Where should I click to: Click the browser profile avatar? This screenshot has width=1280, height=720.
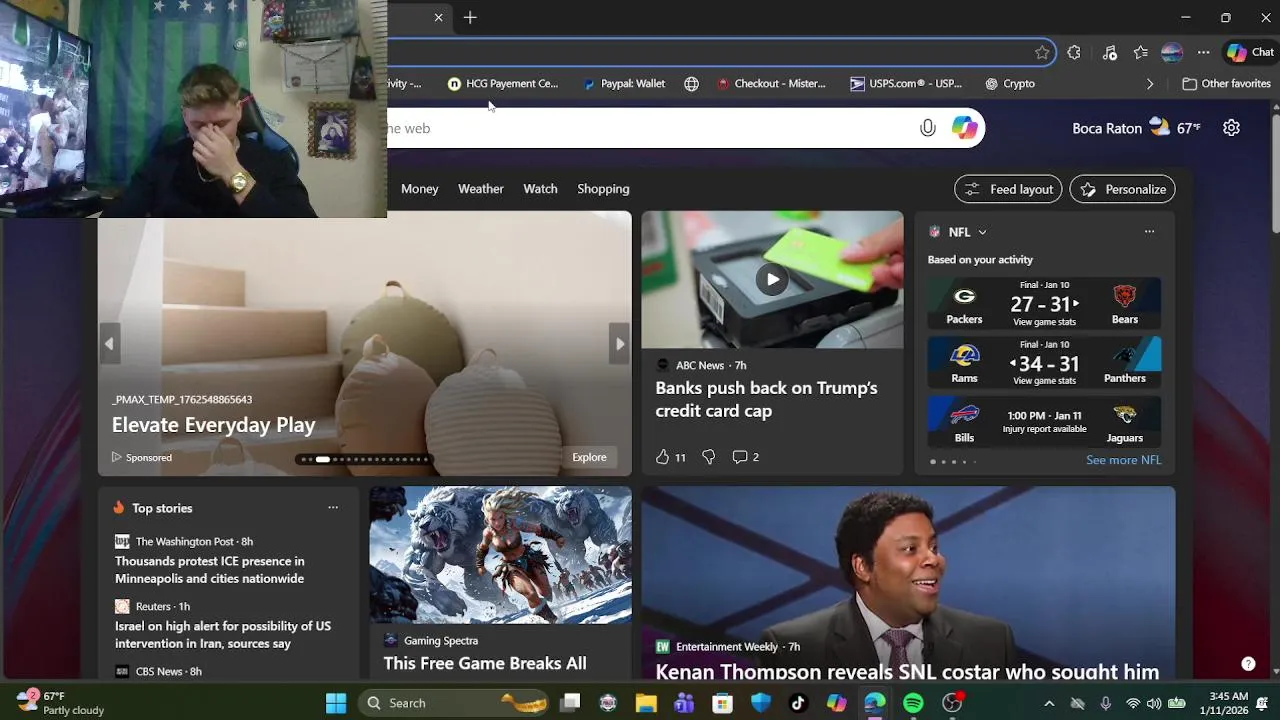(x=1172, y=53)
